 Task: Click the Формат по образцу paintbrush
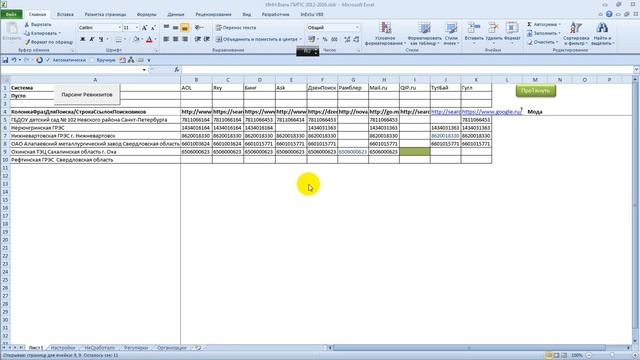pyautogui.click(x=27, y=42)
